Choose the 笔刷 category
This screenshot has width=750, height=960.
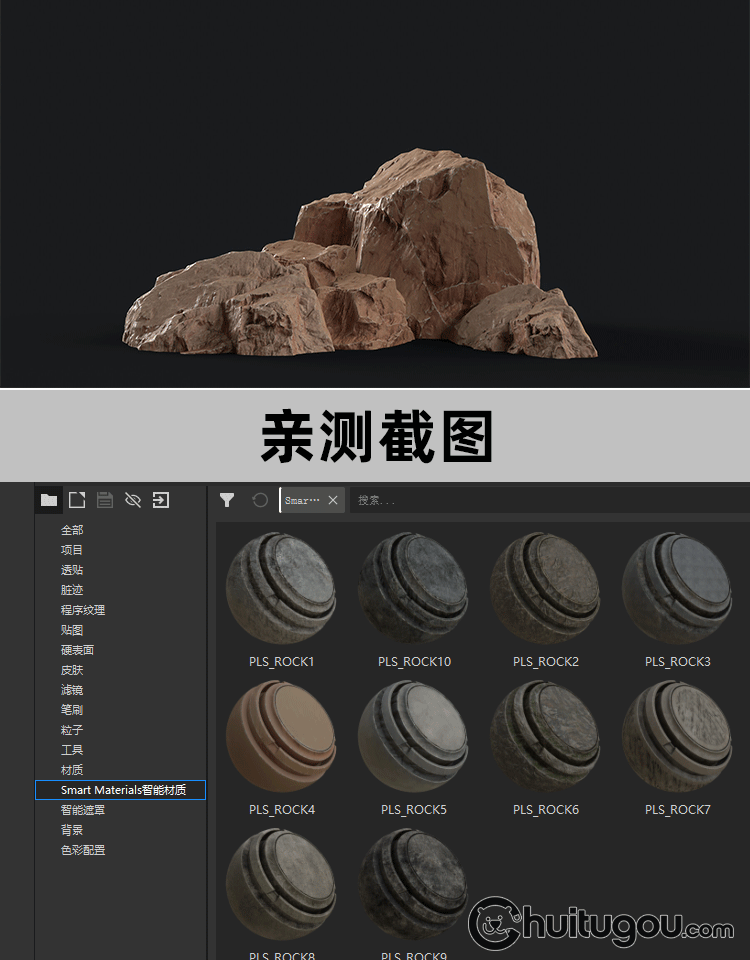[72, 710]
